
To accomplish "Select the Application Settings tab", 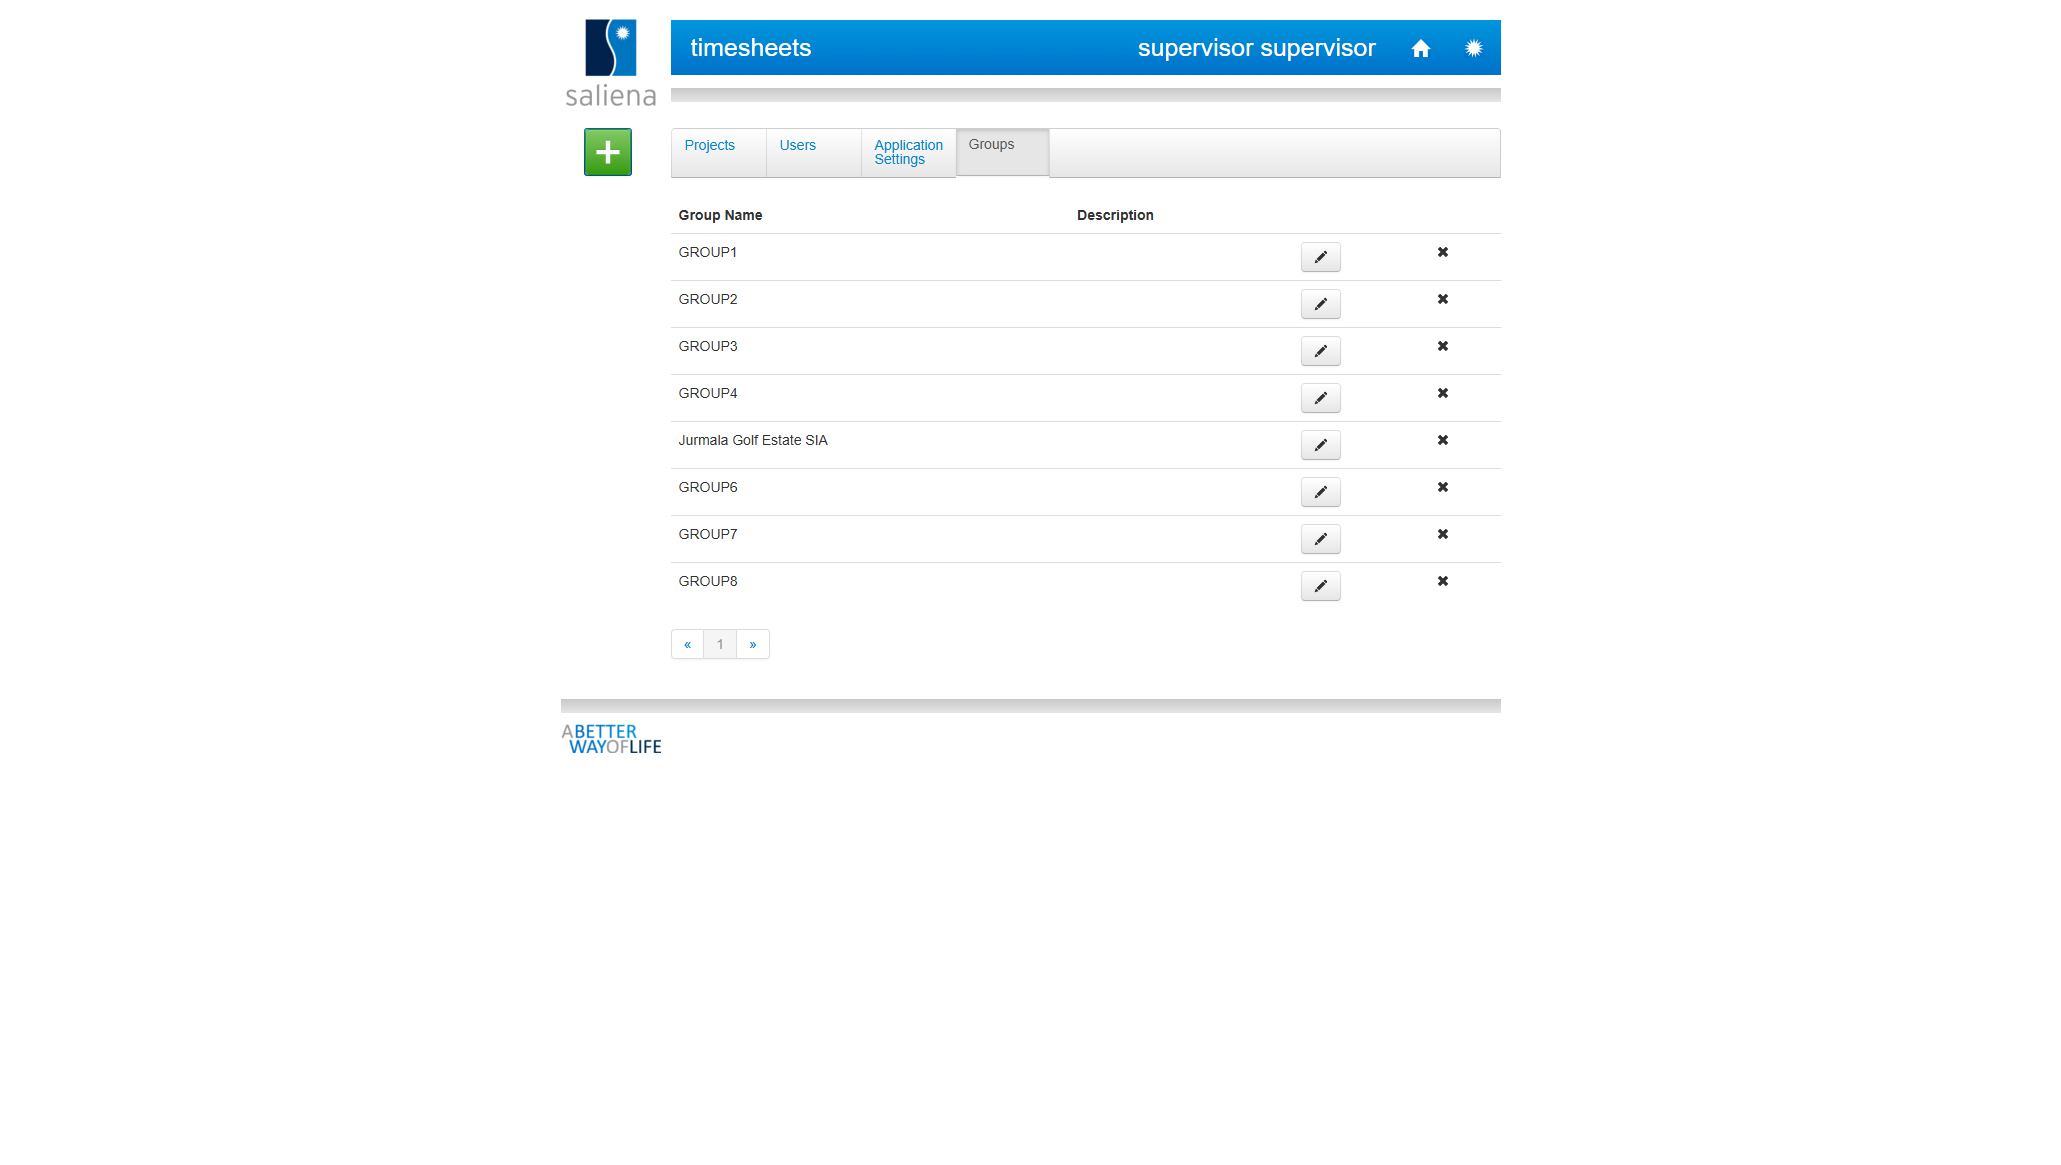I will 907,152.
